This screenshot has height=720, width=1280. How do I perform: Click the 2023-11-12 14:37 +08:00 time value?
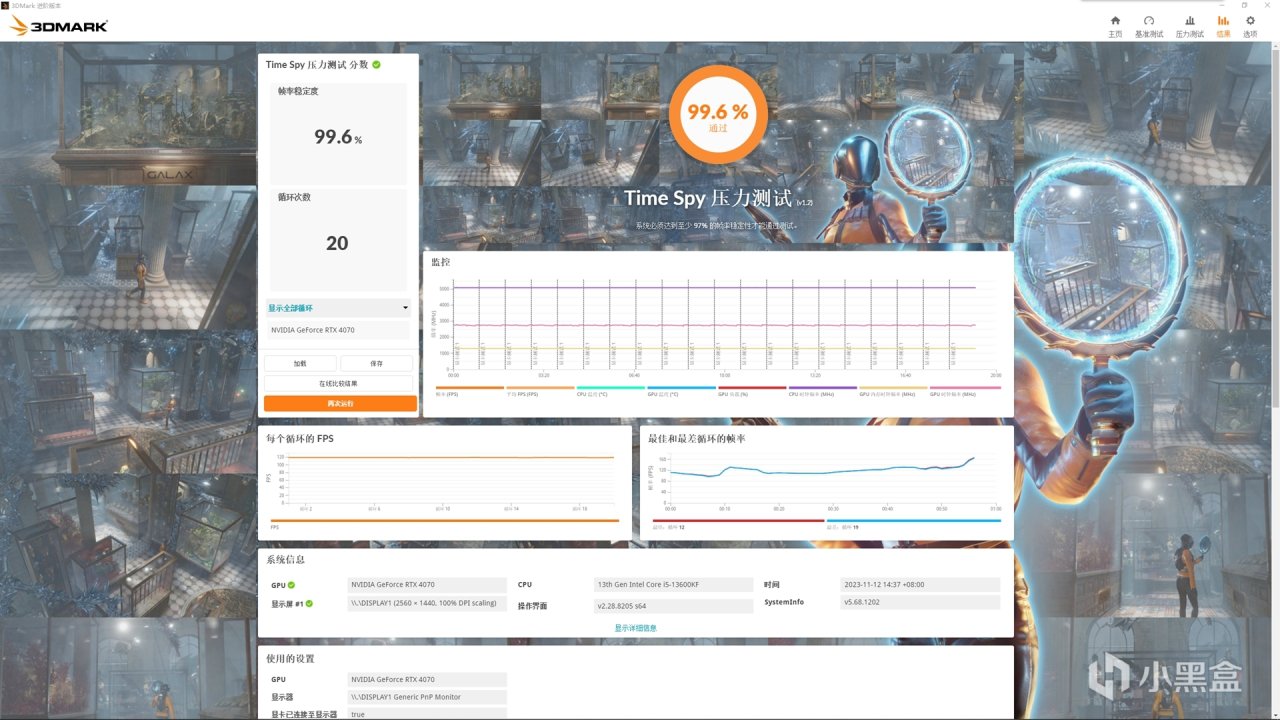pos(920,585)
